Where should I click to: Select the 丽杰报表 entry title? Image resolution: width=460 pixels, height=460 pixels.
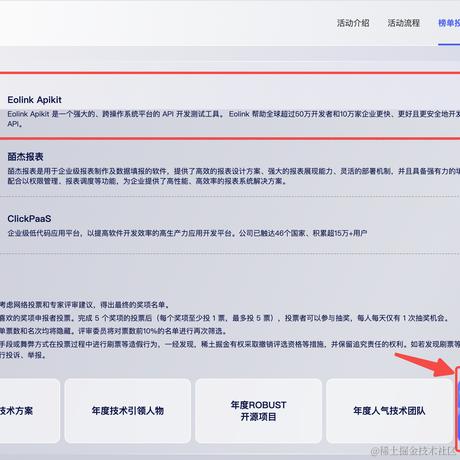[x=25, y=157]
